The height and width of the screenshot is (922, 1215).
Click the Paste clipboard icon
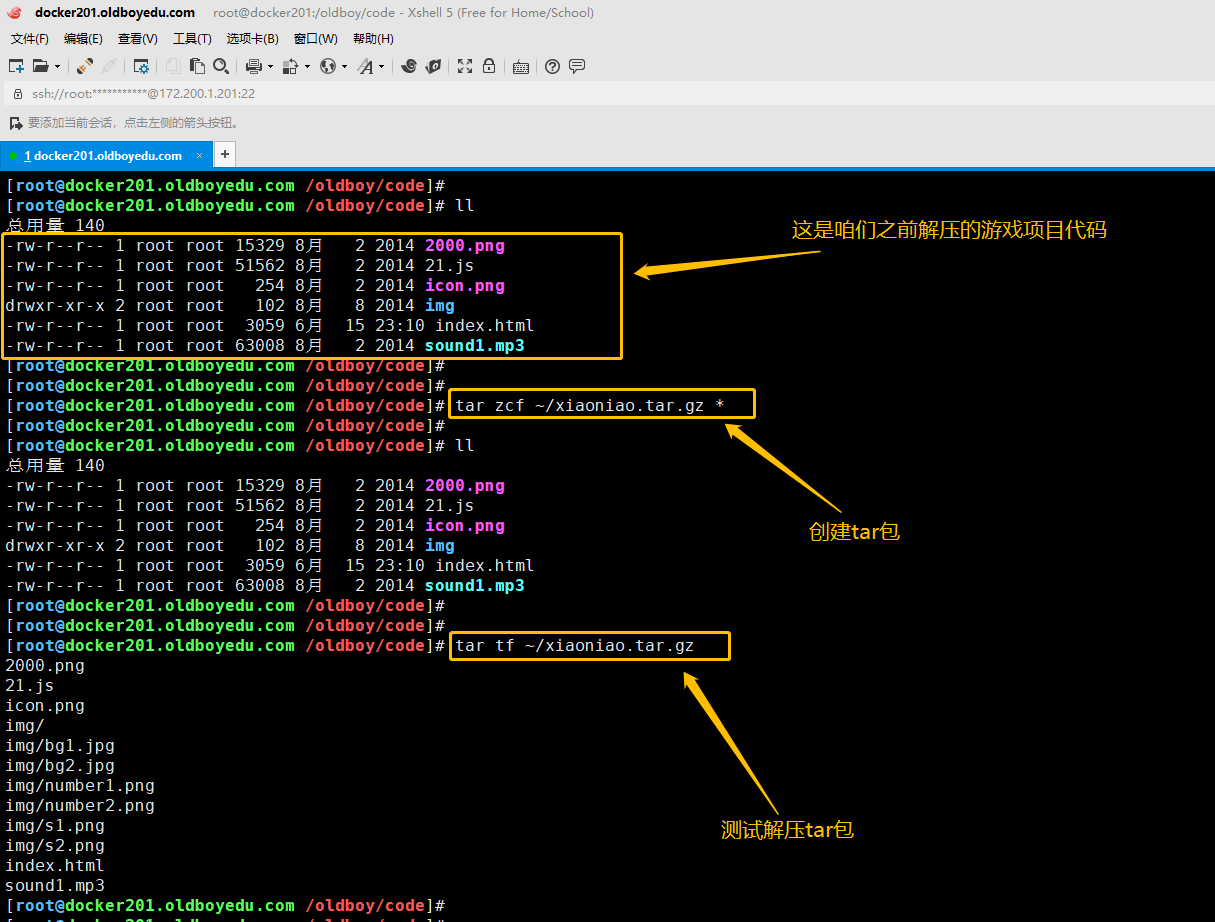(197, 67)
